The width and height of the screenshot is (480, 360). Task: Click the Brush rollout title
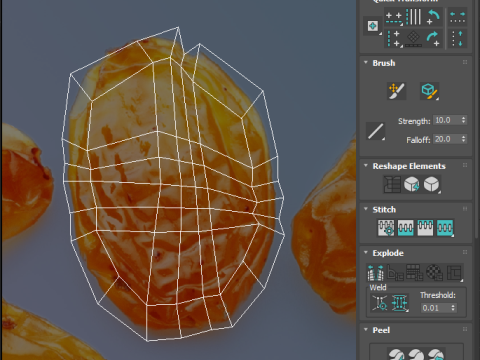point(384,63)
